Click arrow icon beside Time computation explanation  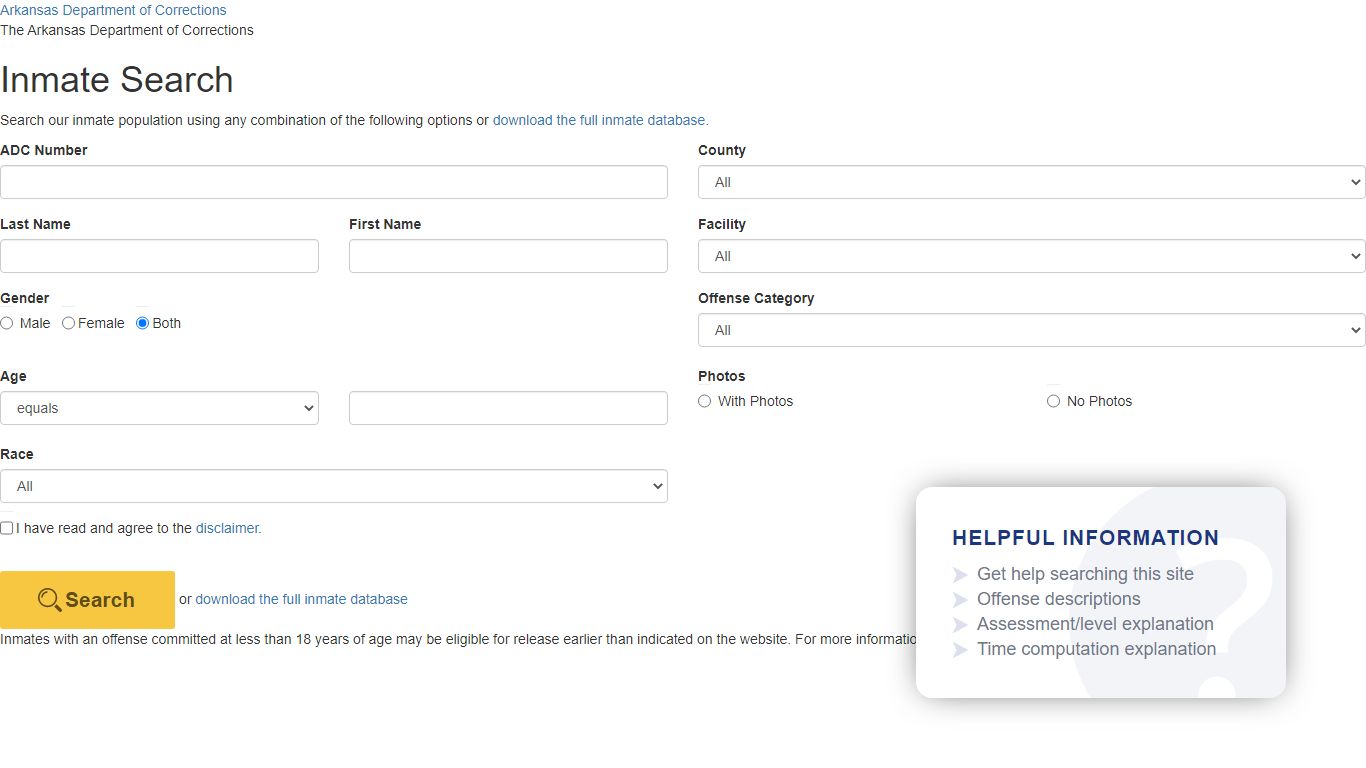tap(960, 650)
